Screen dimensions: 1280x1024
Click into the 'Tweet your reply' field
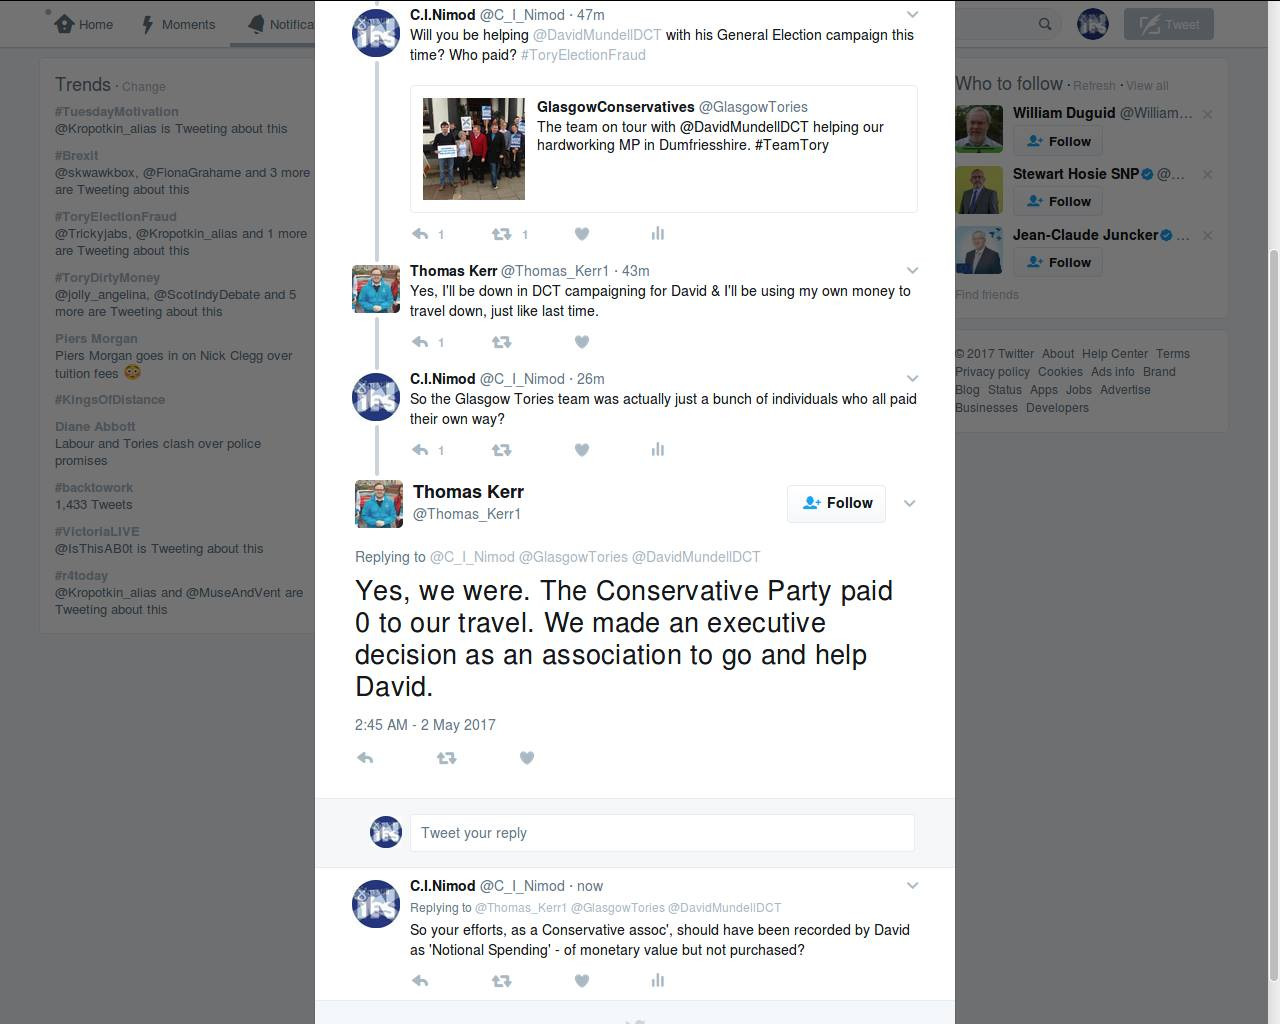662,833
